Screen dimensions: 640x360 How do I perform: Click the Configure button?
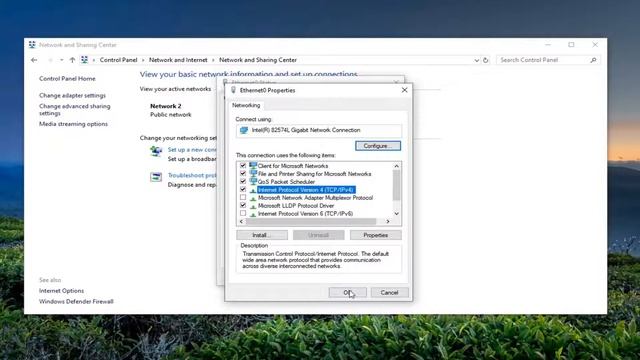click(378, 146)
